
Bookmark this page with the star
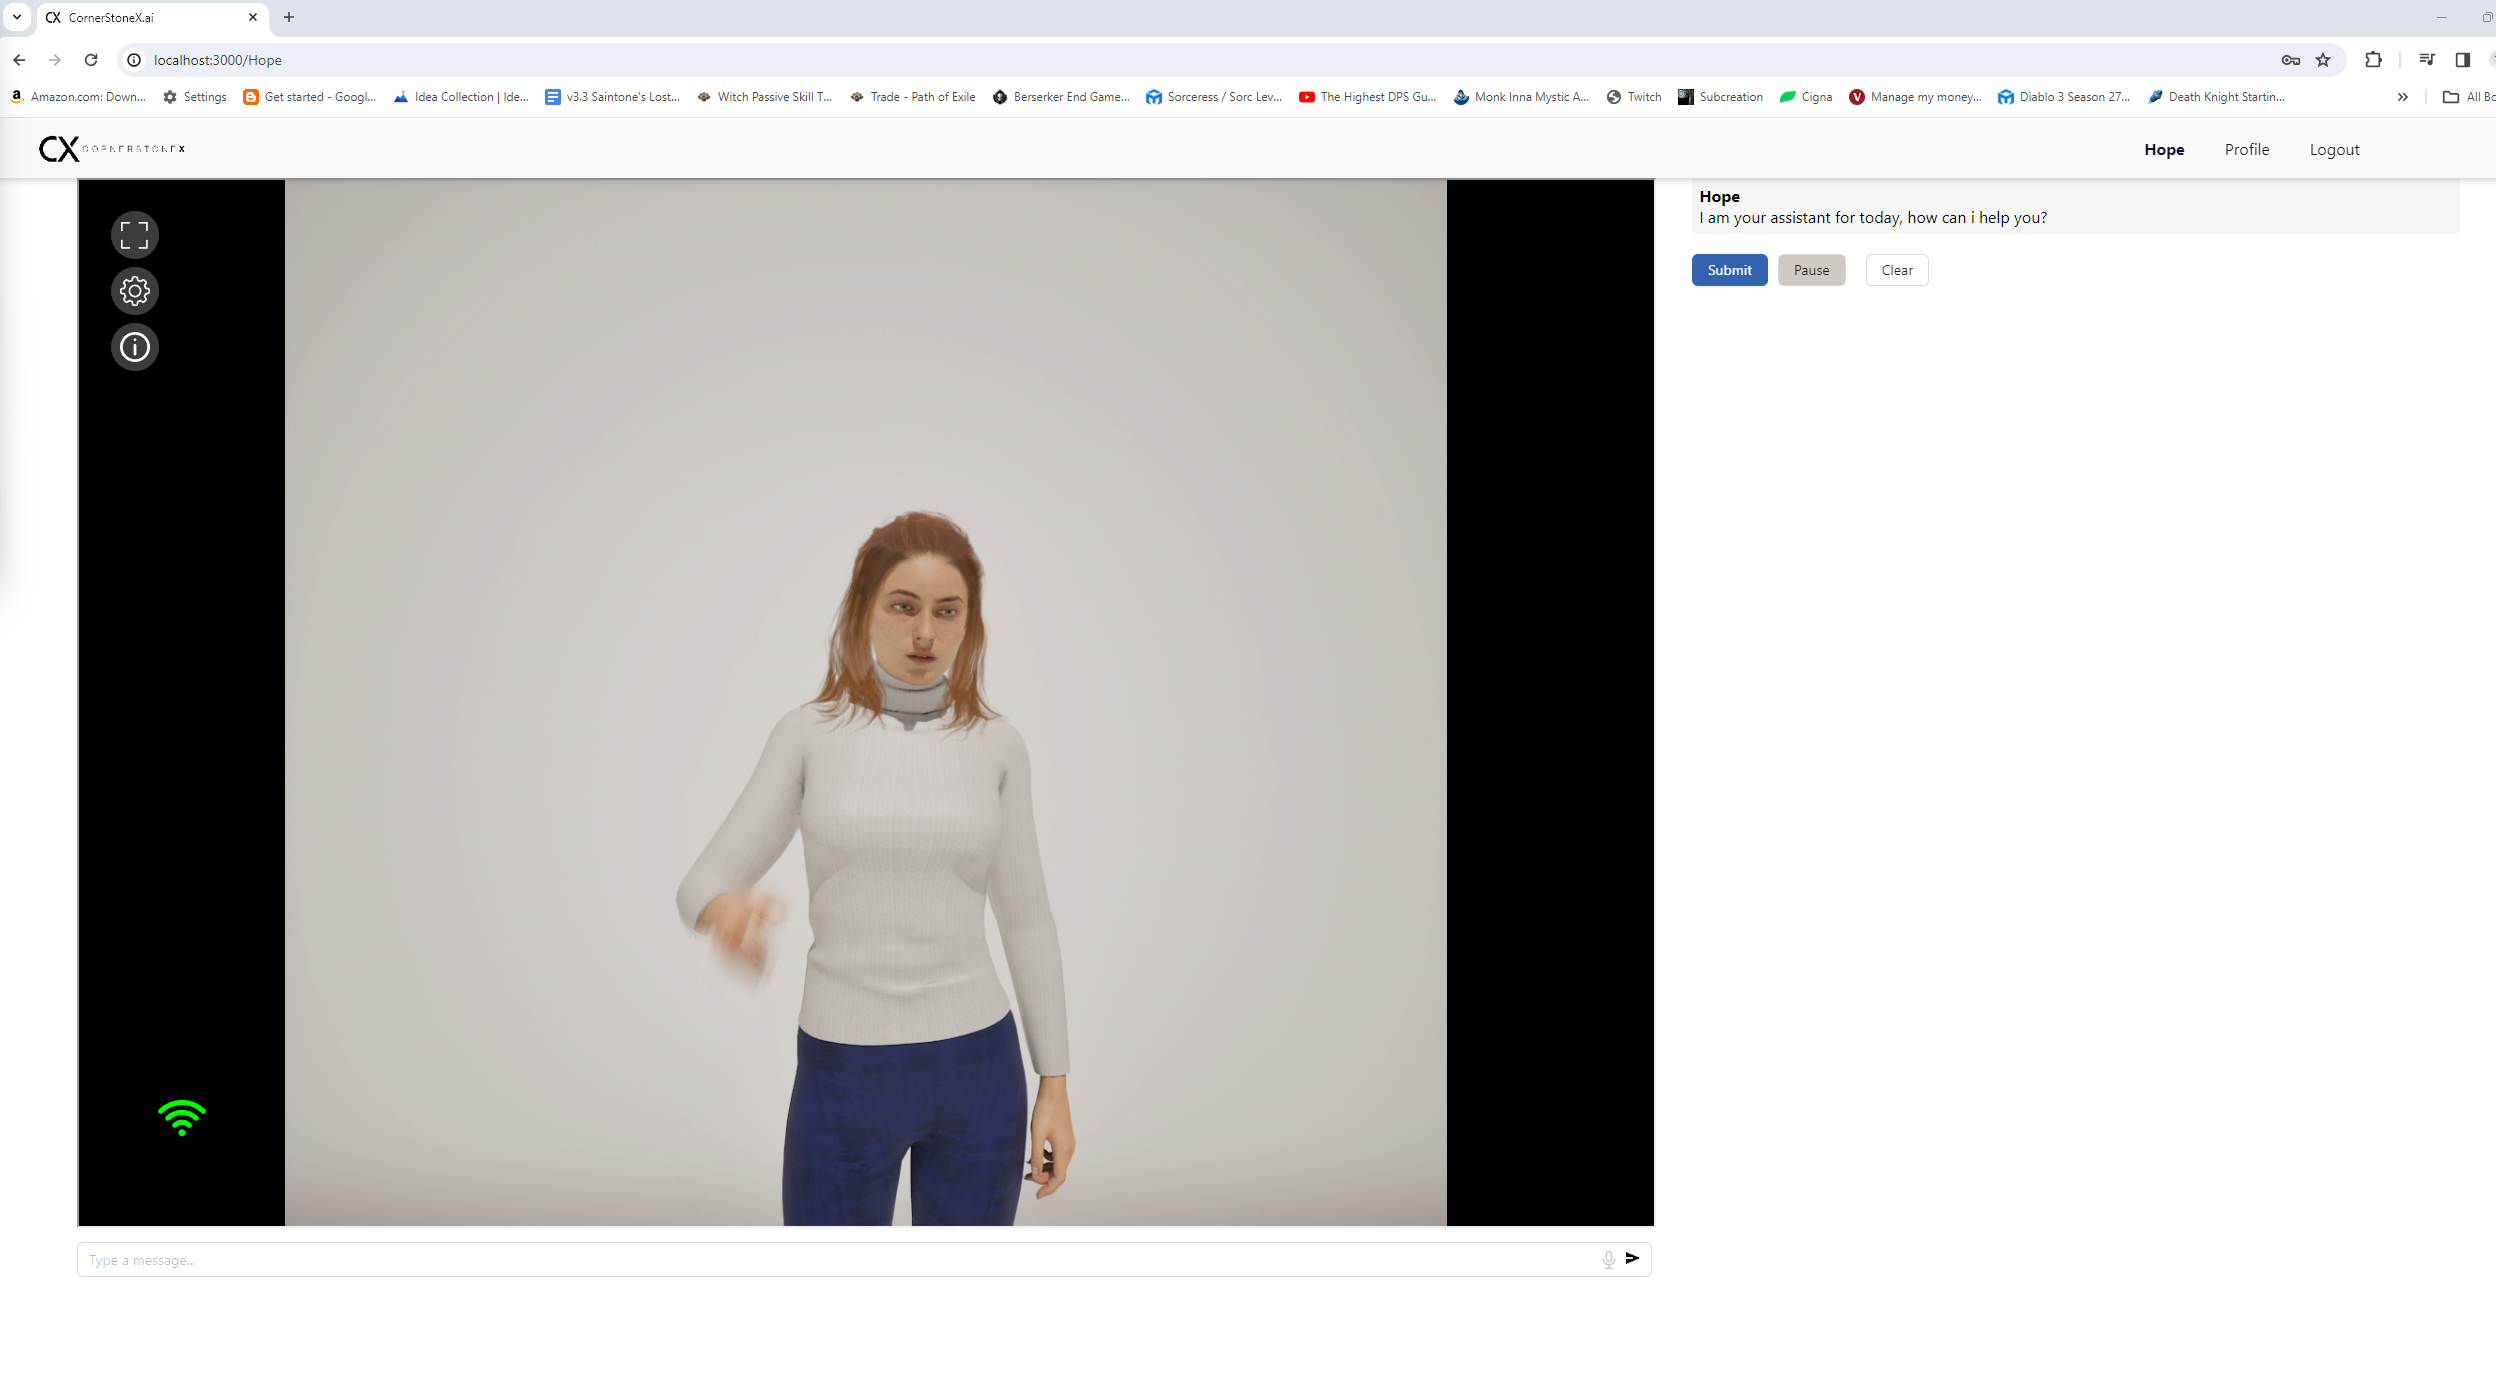pos(2323,60)
